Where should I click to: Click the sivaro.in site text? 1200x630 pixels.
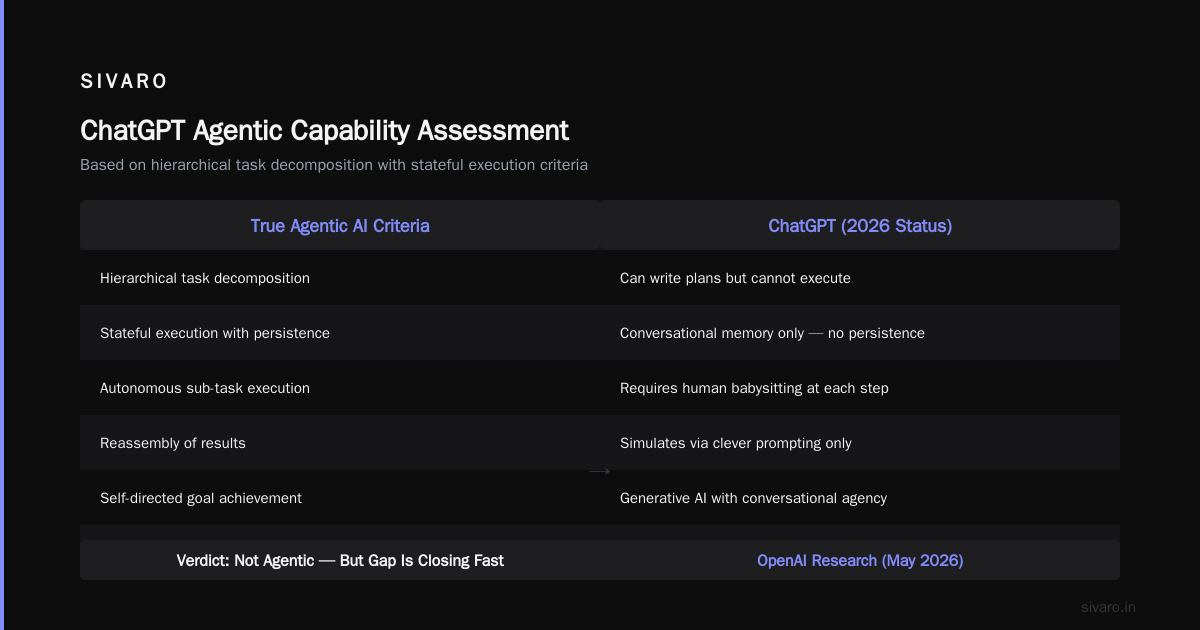pos(1108,607)
